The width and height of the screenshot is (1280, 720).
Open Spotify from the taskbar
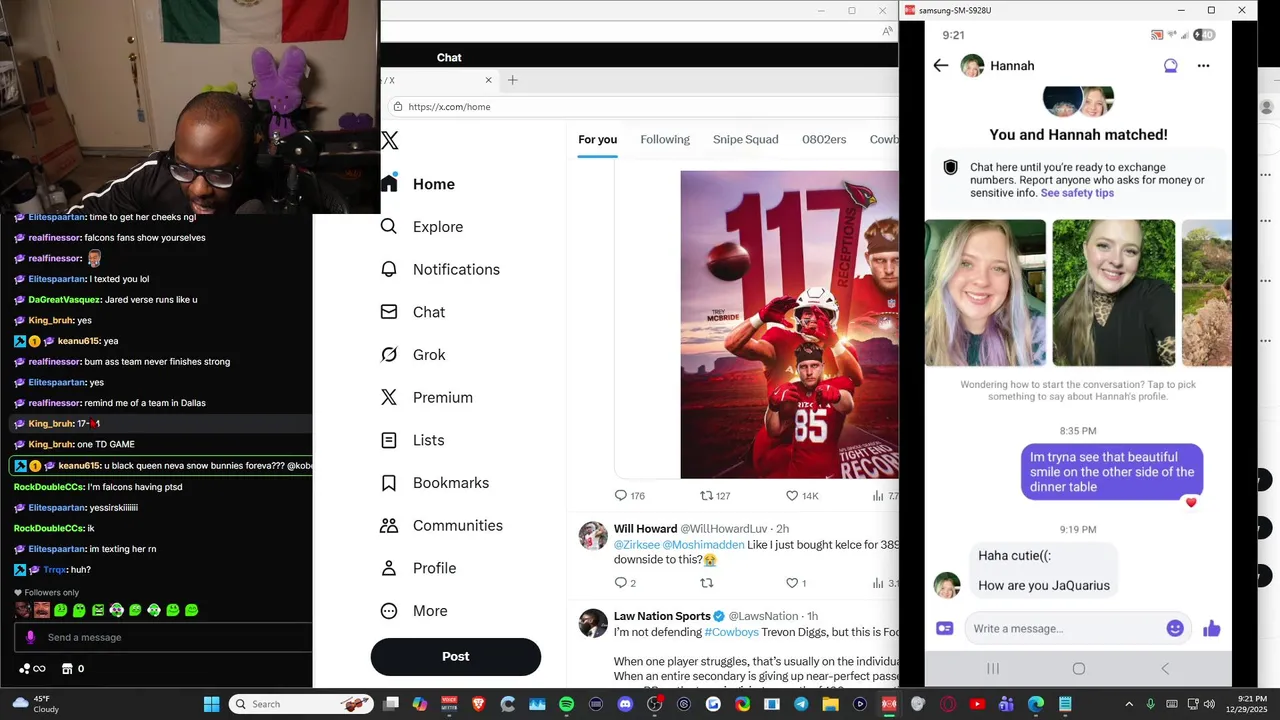coord(567,704)
